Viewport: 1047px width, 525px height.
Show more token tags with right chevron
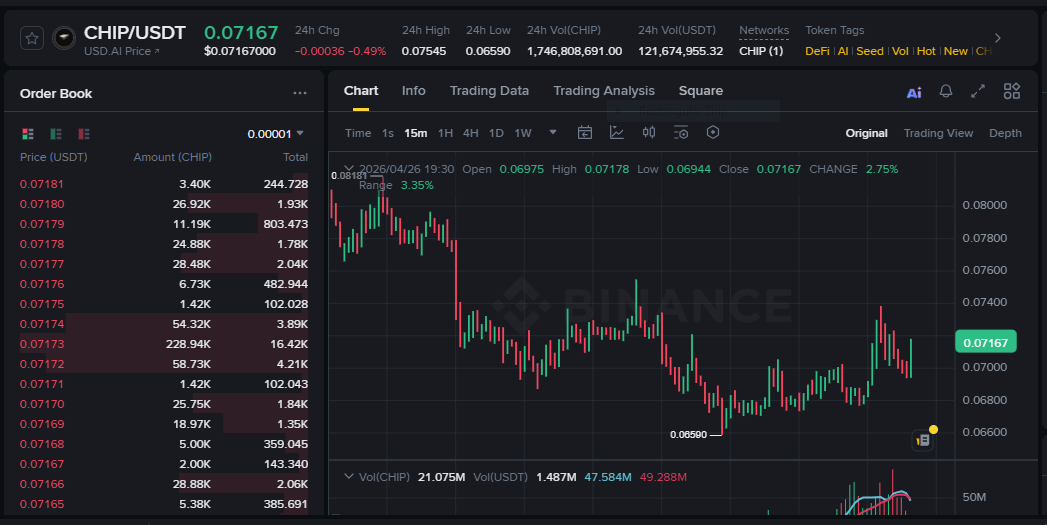pos(998,38)
